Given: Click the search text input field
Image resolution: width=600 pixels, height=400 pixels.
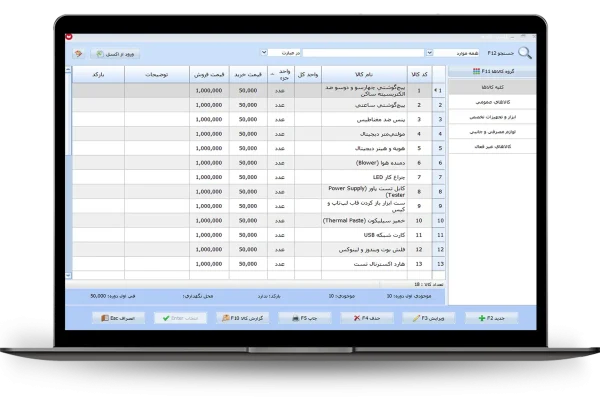Looking at the screenshot, I should click(x=364, y=53).
